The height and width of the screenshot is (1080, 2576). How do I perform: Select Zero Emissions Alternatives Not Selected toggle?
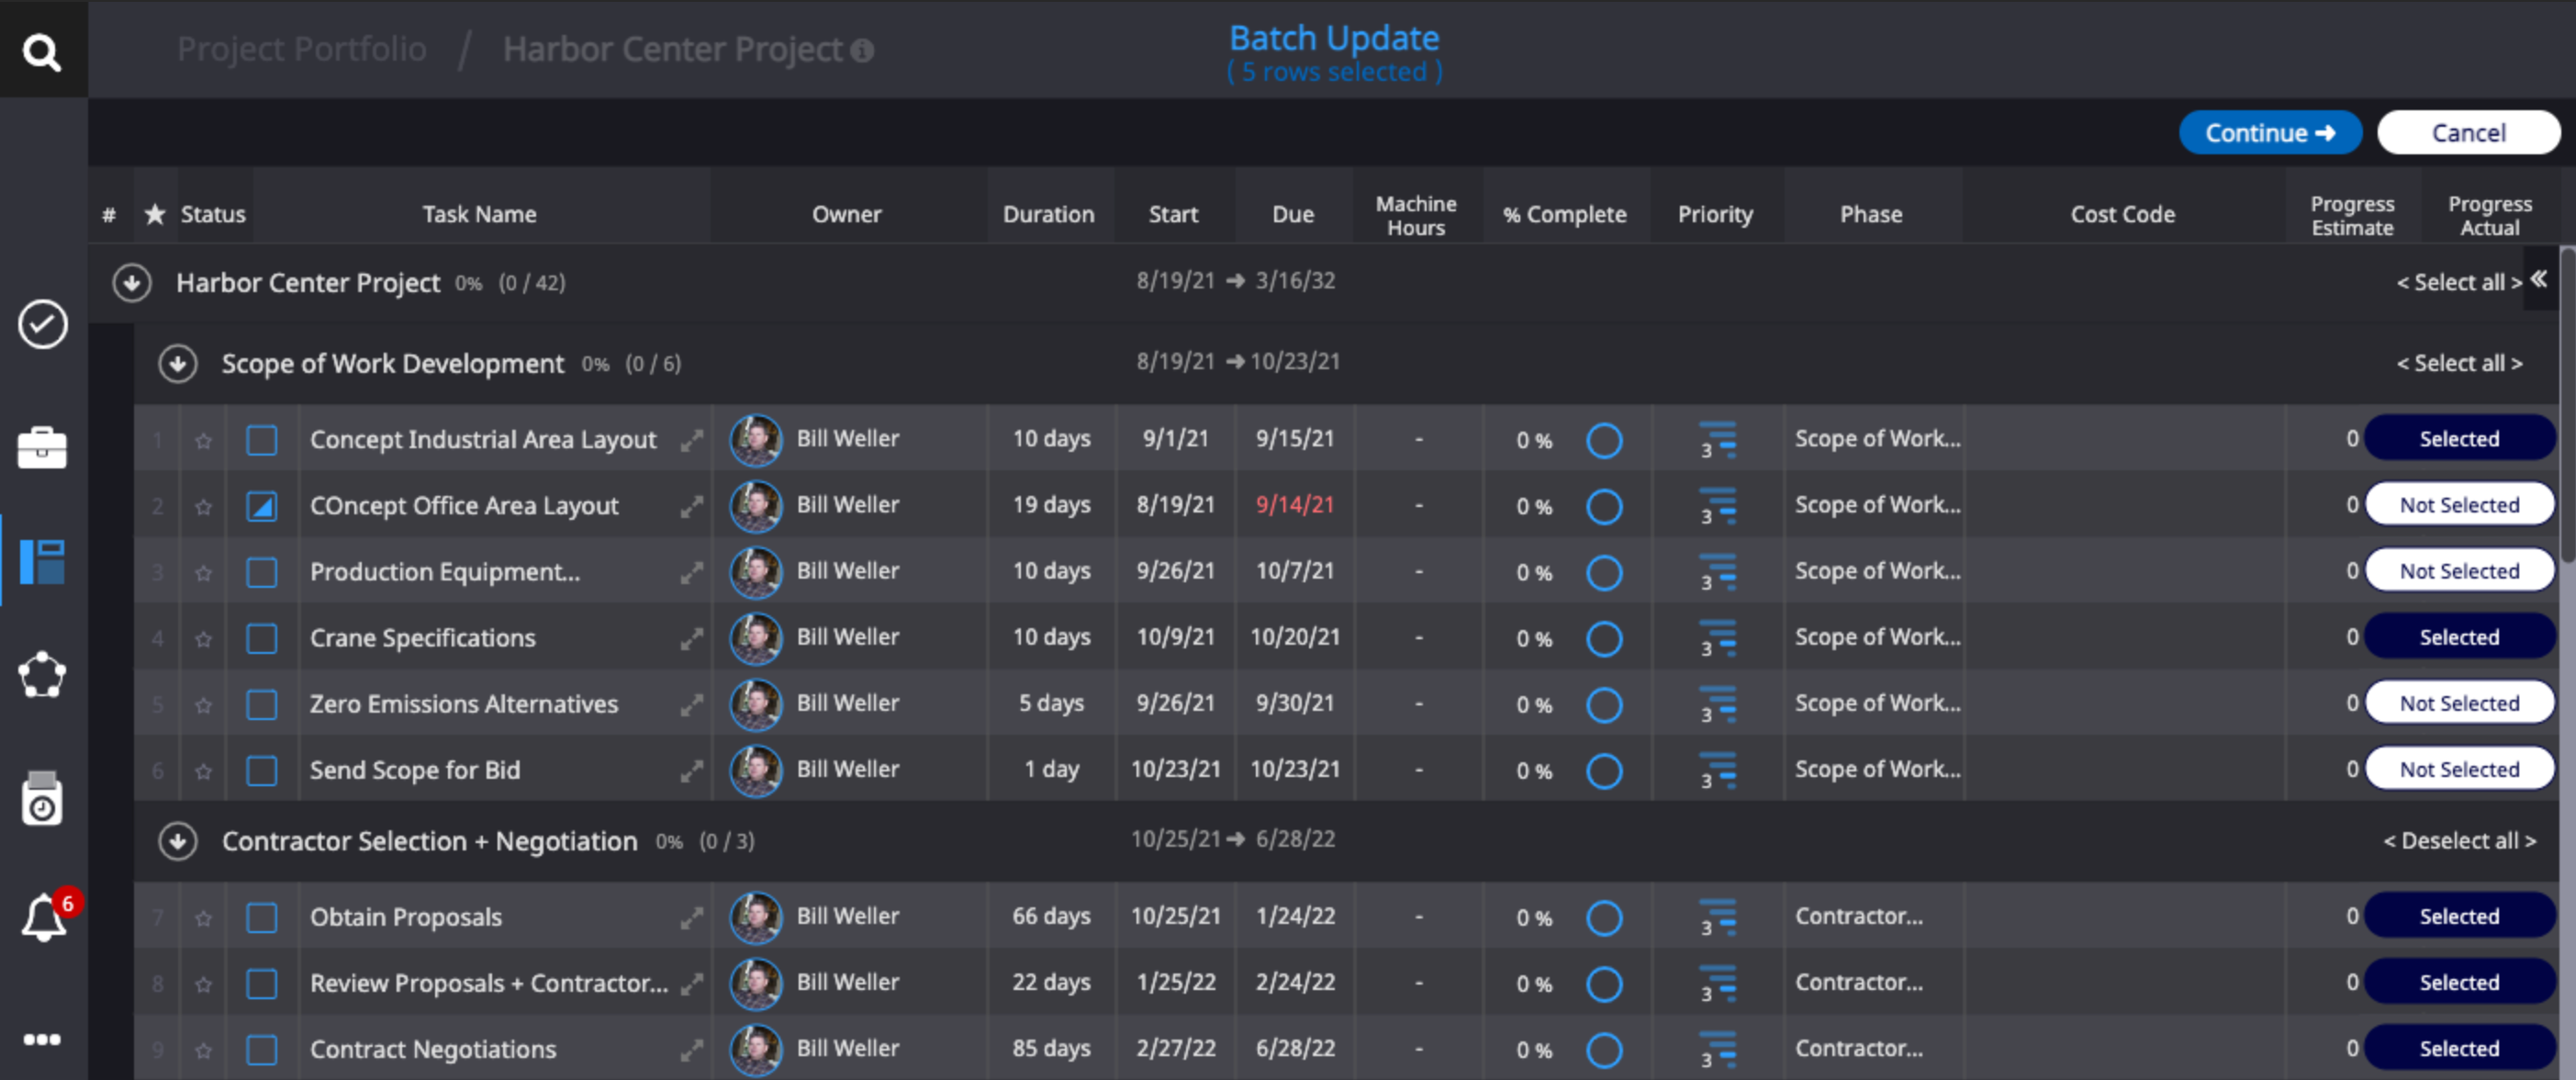[2459, 702]
